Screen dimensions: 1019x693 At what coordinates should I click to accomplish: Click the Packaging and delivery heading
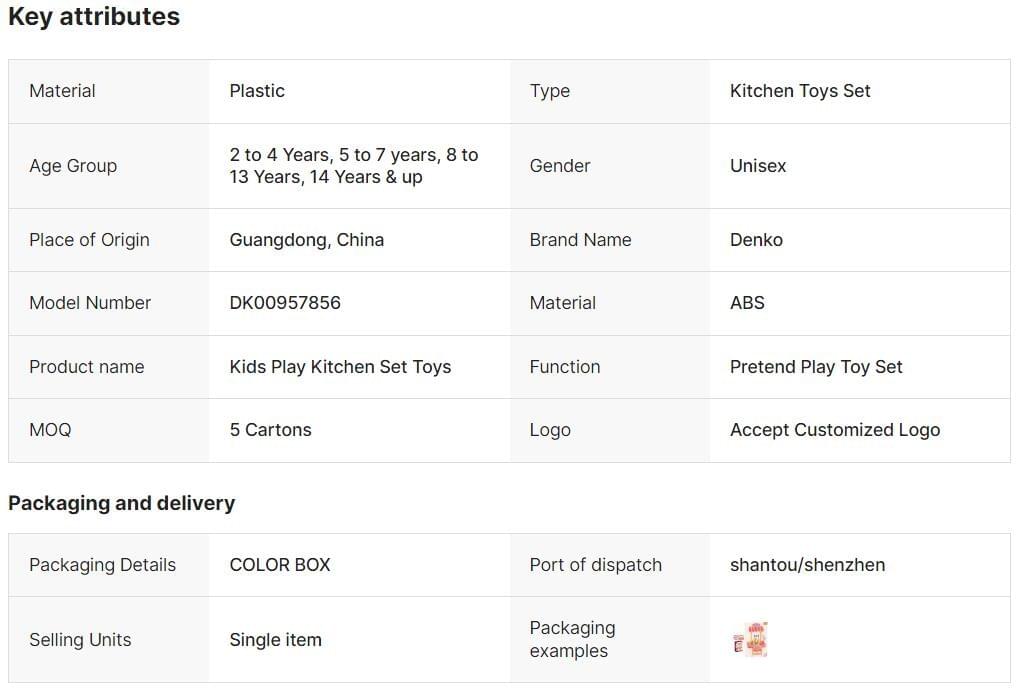coord(121,503)
